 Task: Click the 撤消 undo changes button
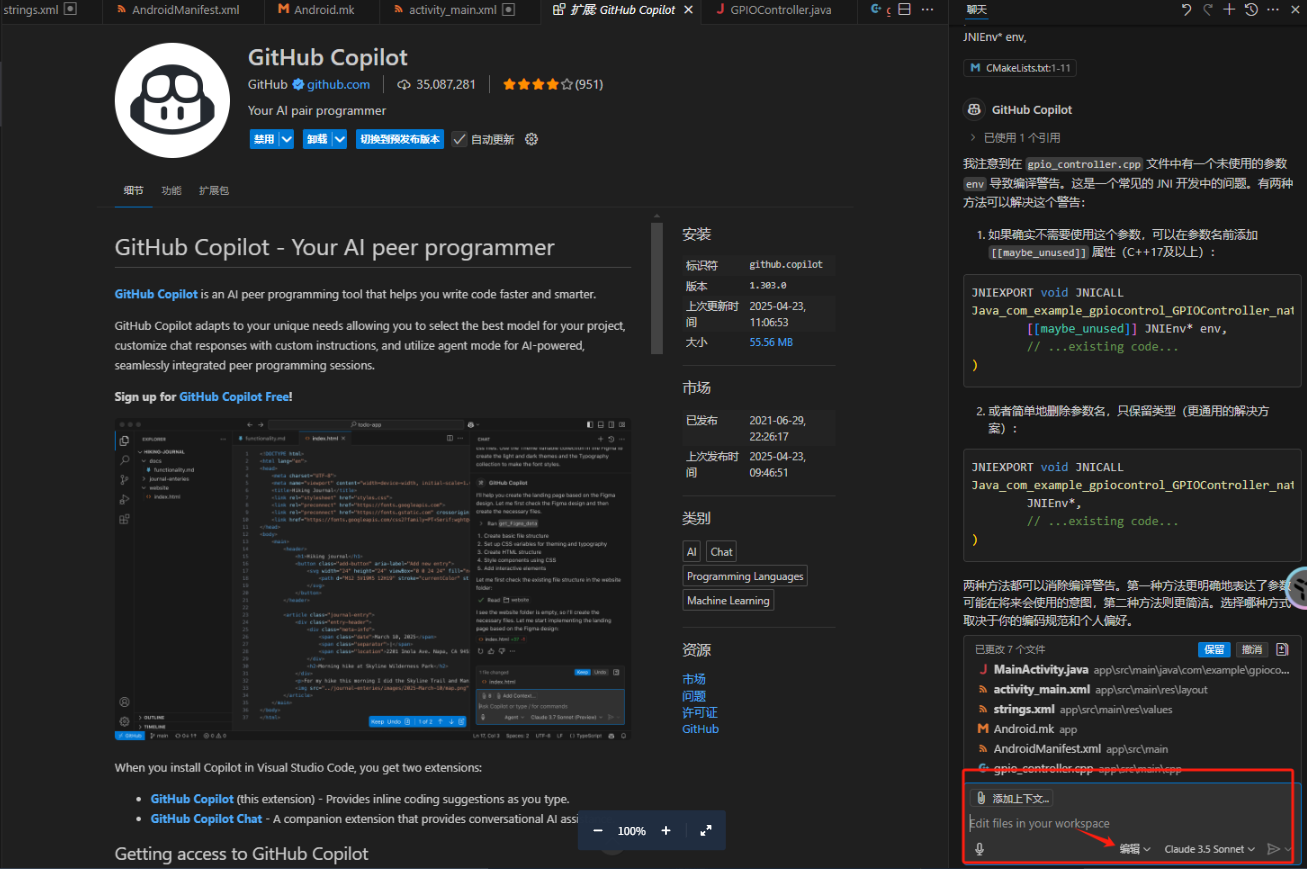1251,649
